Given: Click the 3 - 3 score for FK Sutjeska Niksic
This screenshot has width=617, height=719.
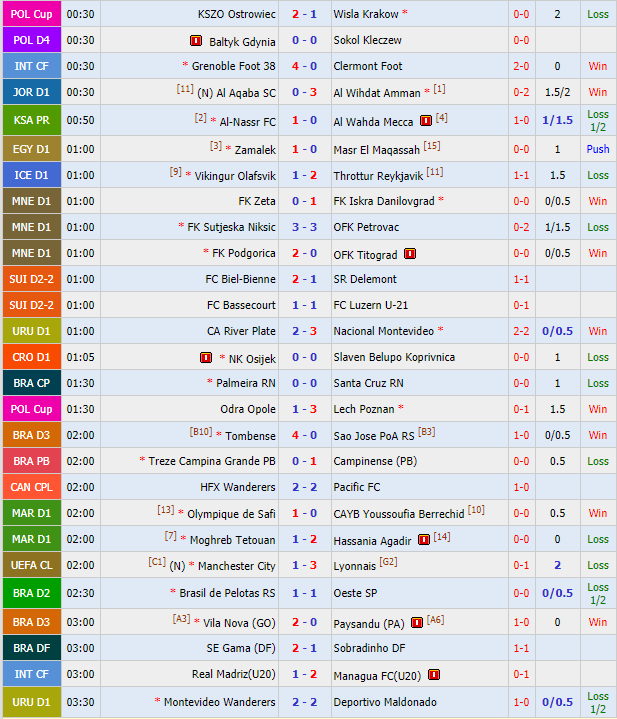Looking at the screenshot, I should (x=304, y=227).
